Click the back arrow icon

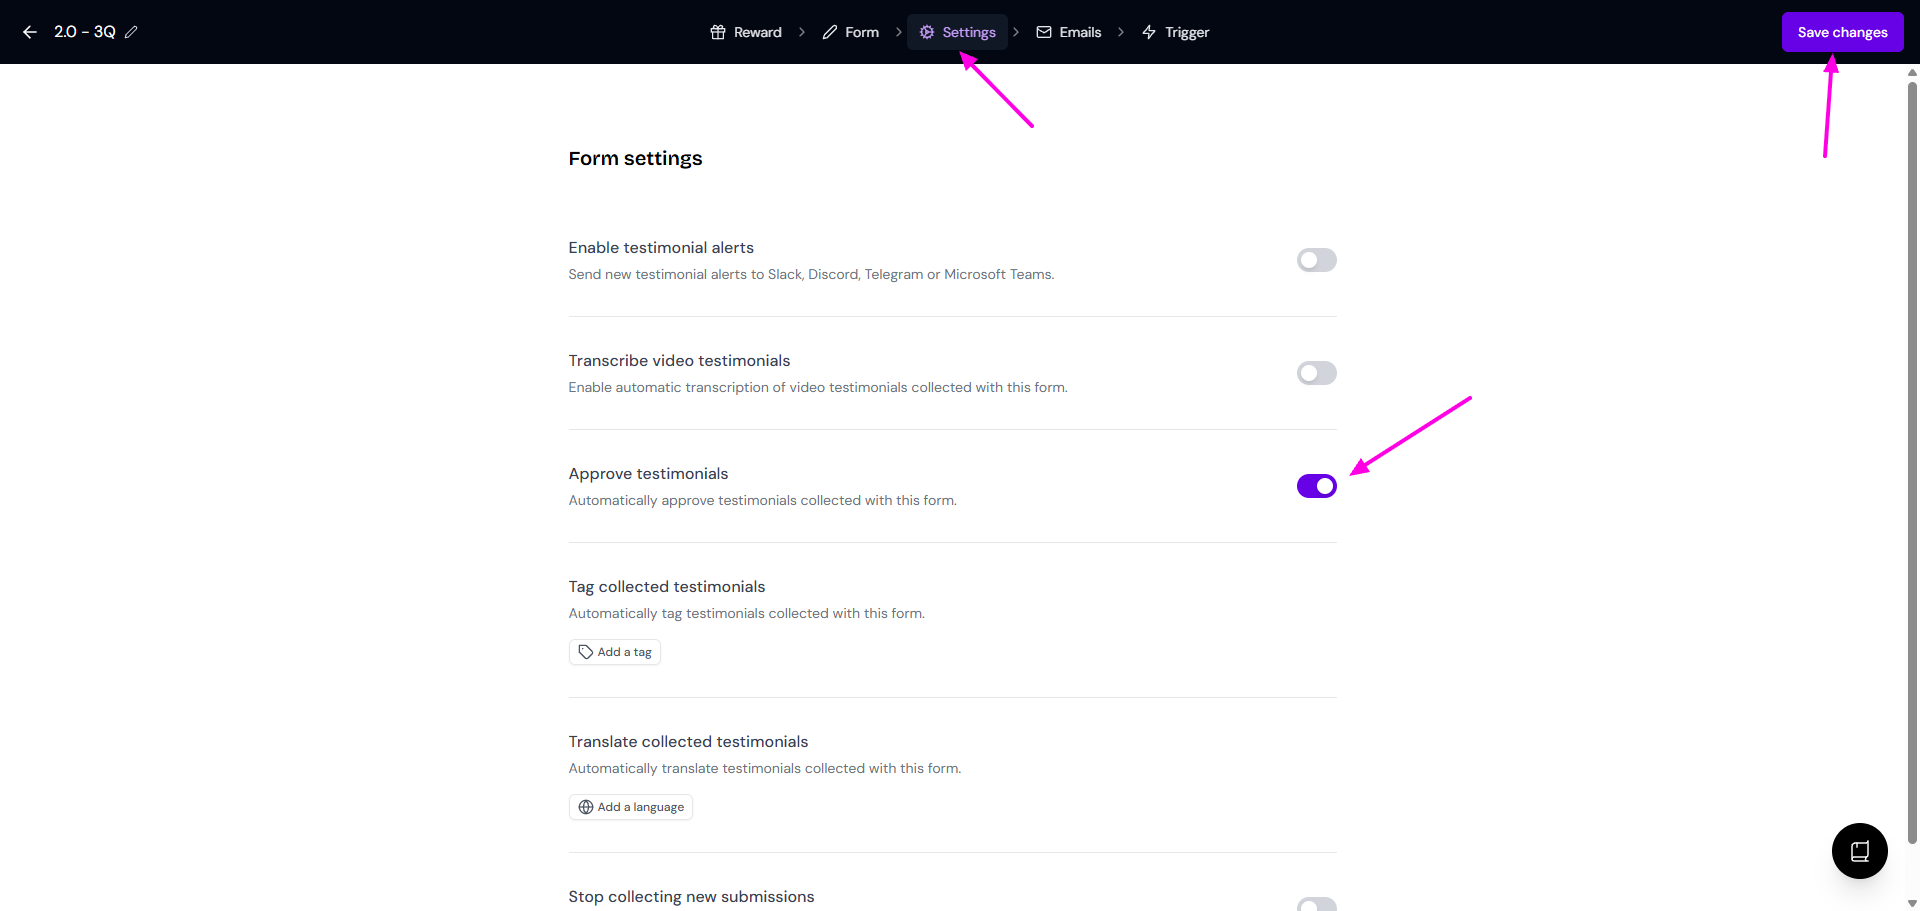pos(30,32)
